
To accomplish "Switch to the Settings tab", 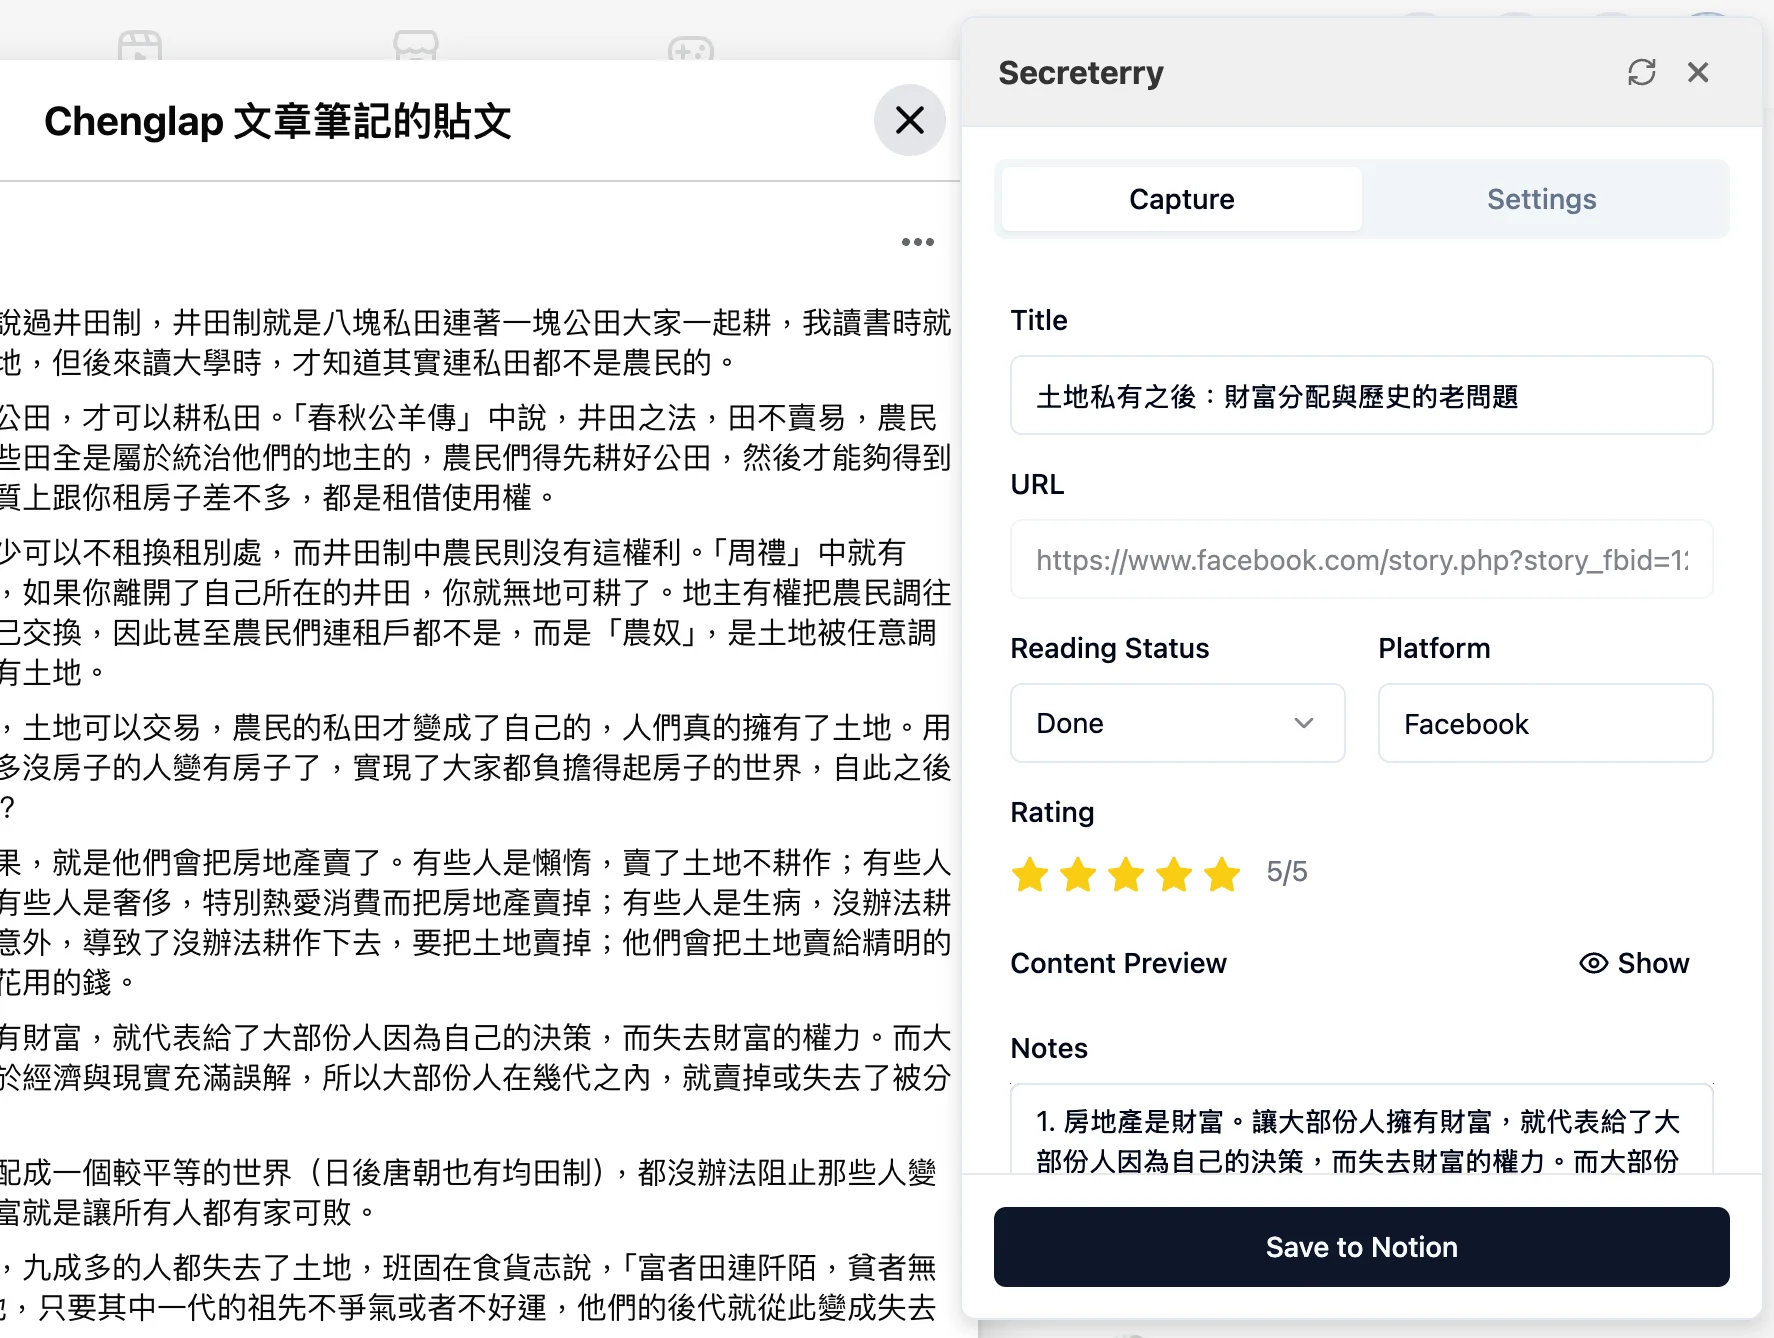I will [1541, 198].
